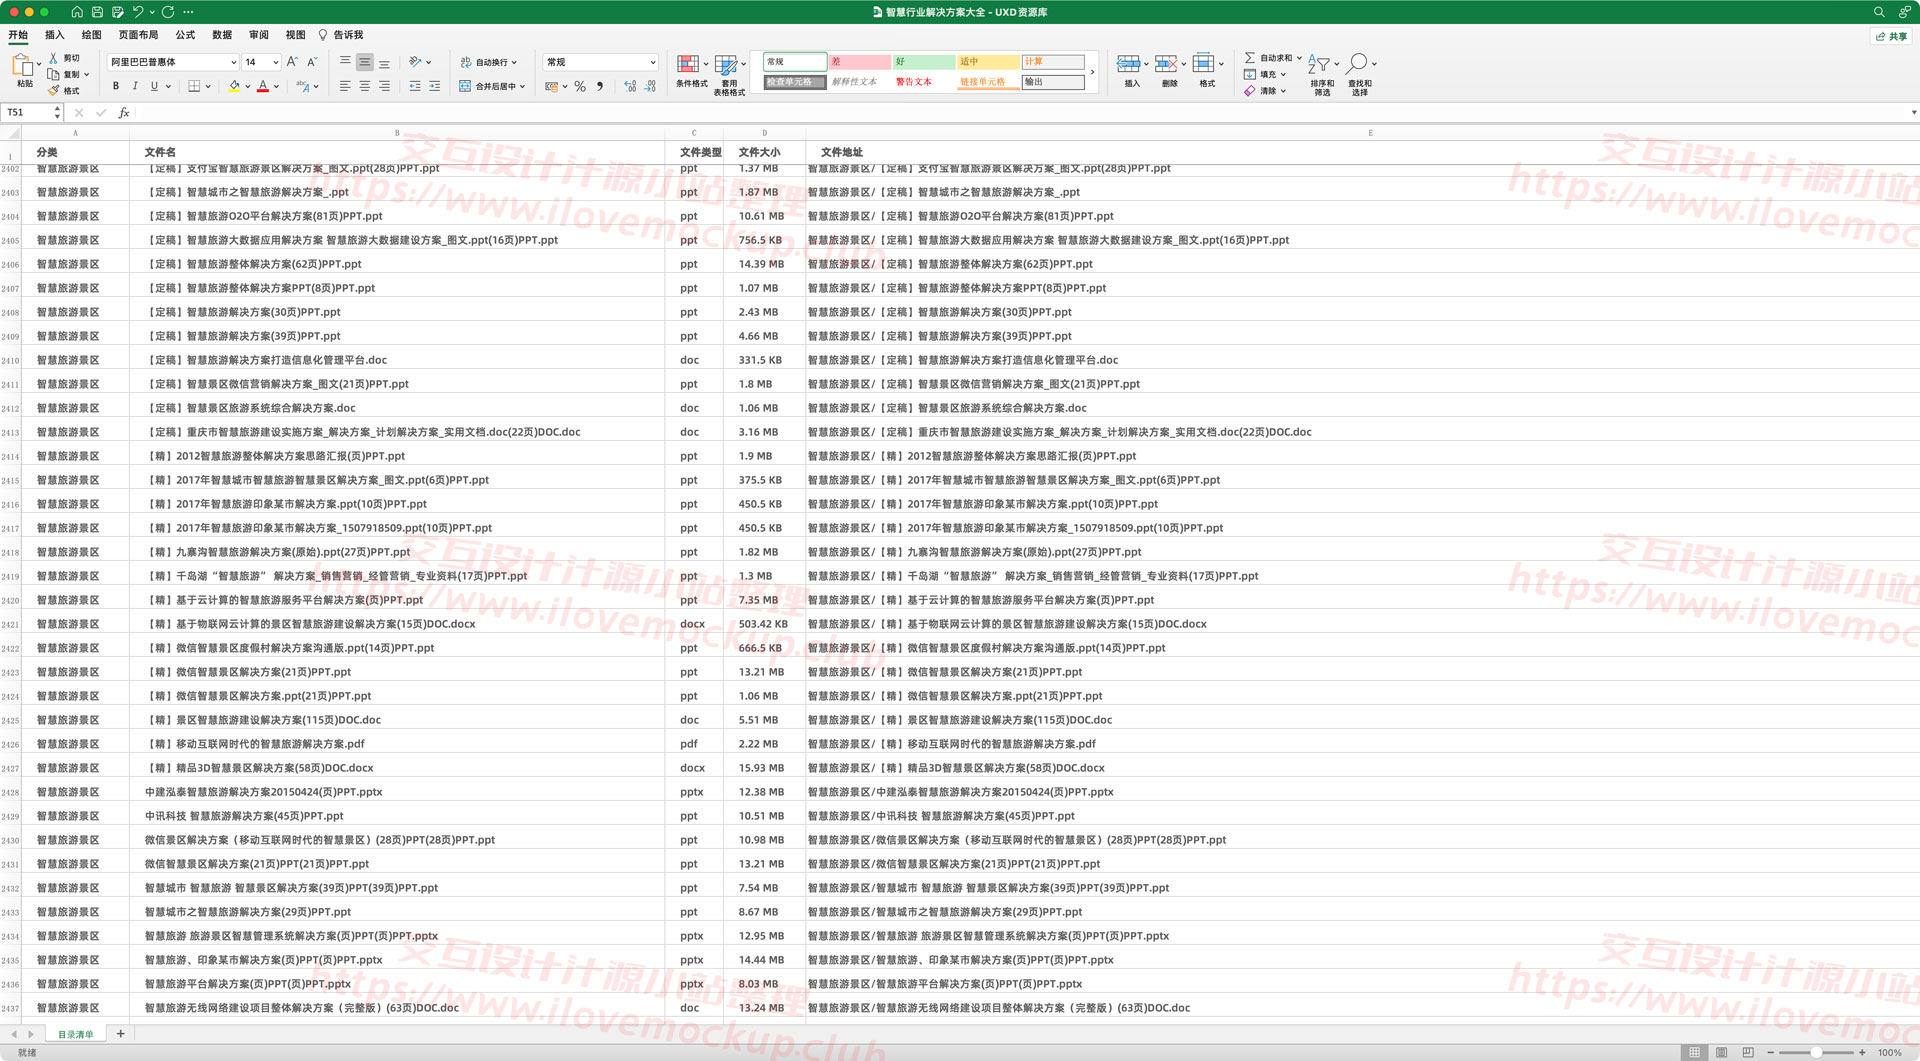Open the font name dropdown 阿里巴巴普惠体
Screen dimensions: 1920x1061
(173, 62)
